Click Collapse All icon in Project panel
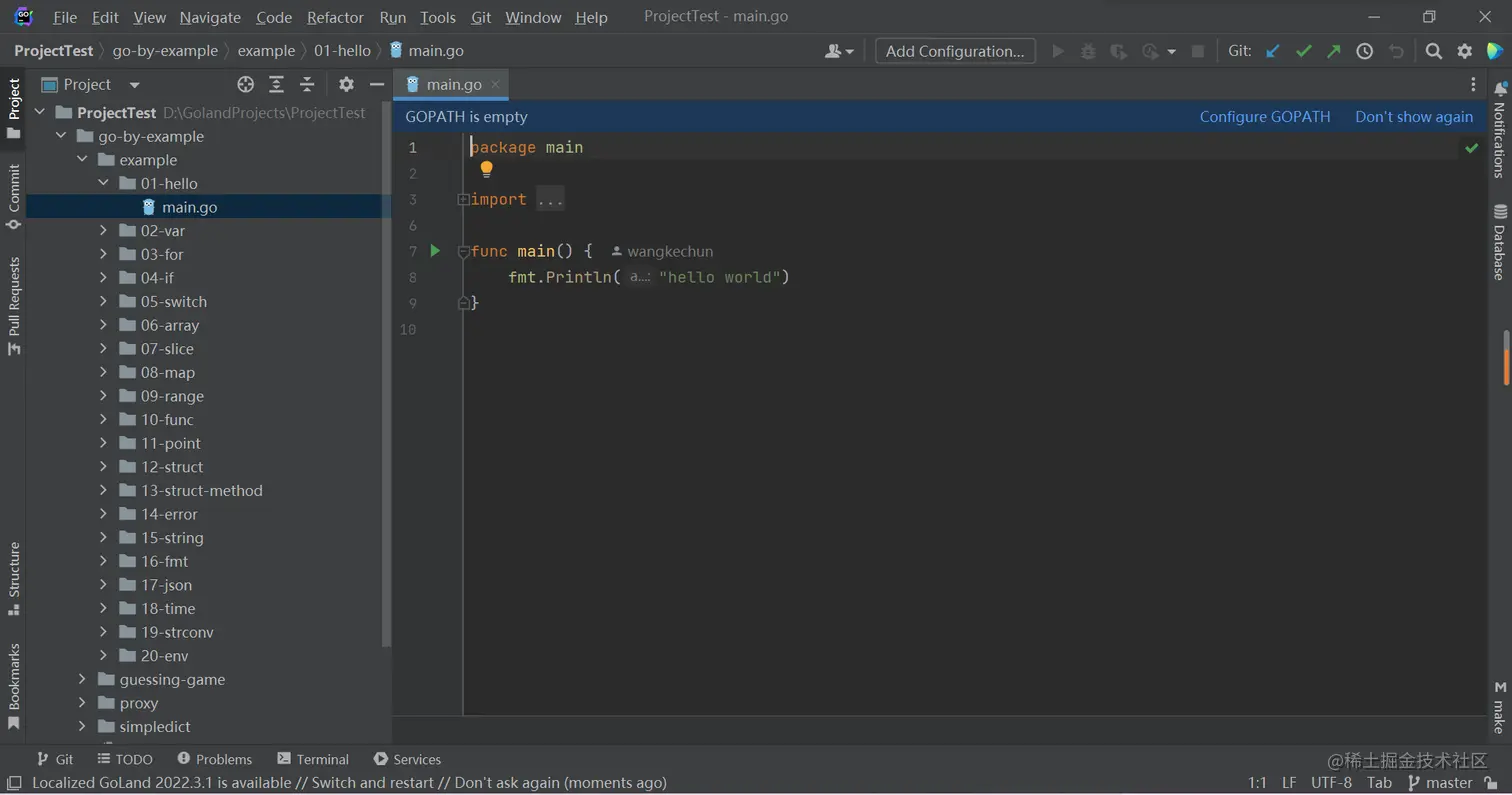The width and height of the screenshot is (1512, 795). [x=307, y=85]
